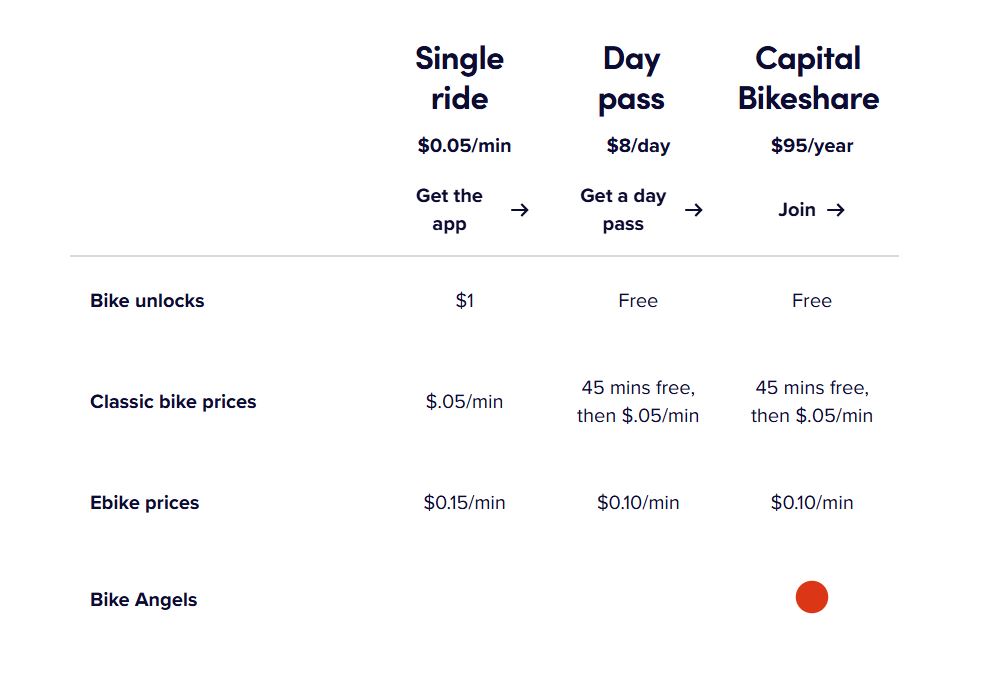This screenshot has width=999, height=678.
Task: Select the Single ride heading
Action: (459, 78)
